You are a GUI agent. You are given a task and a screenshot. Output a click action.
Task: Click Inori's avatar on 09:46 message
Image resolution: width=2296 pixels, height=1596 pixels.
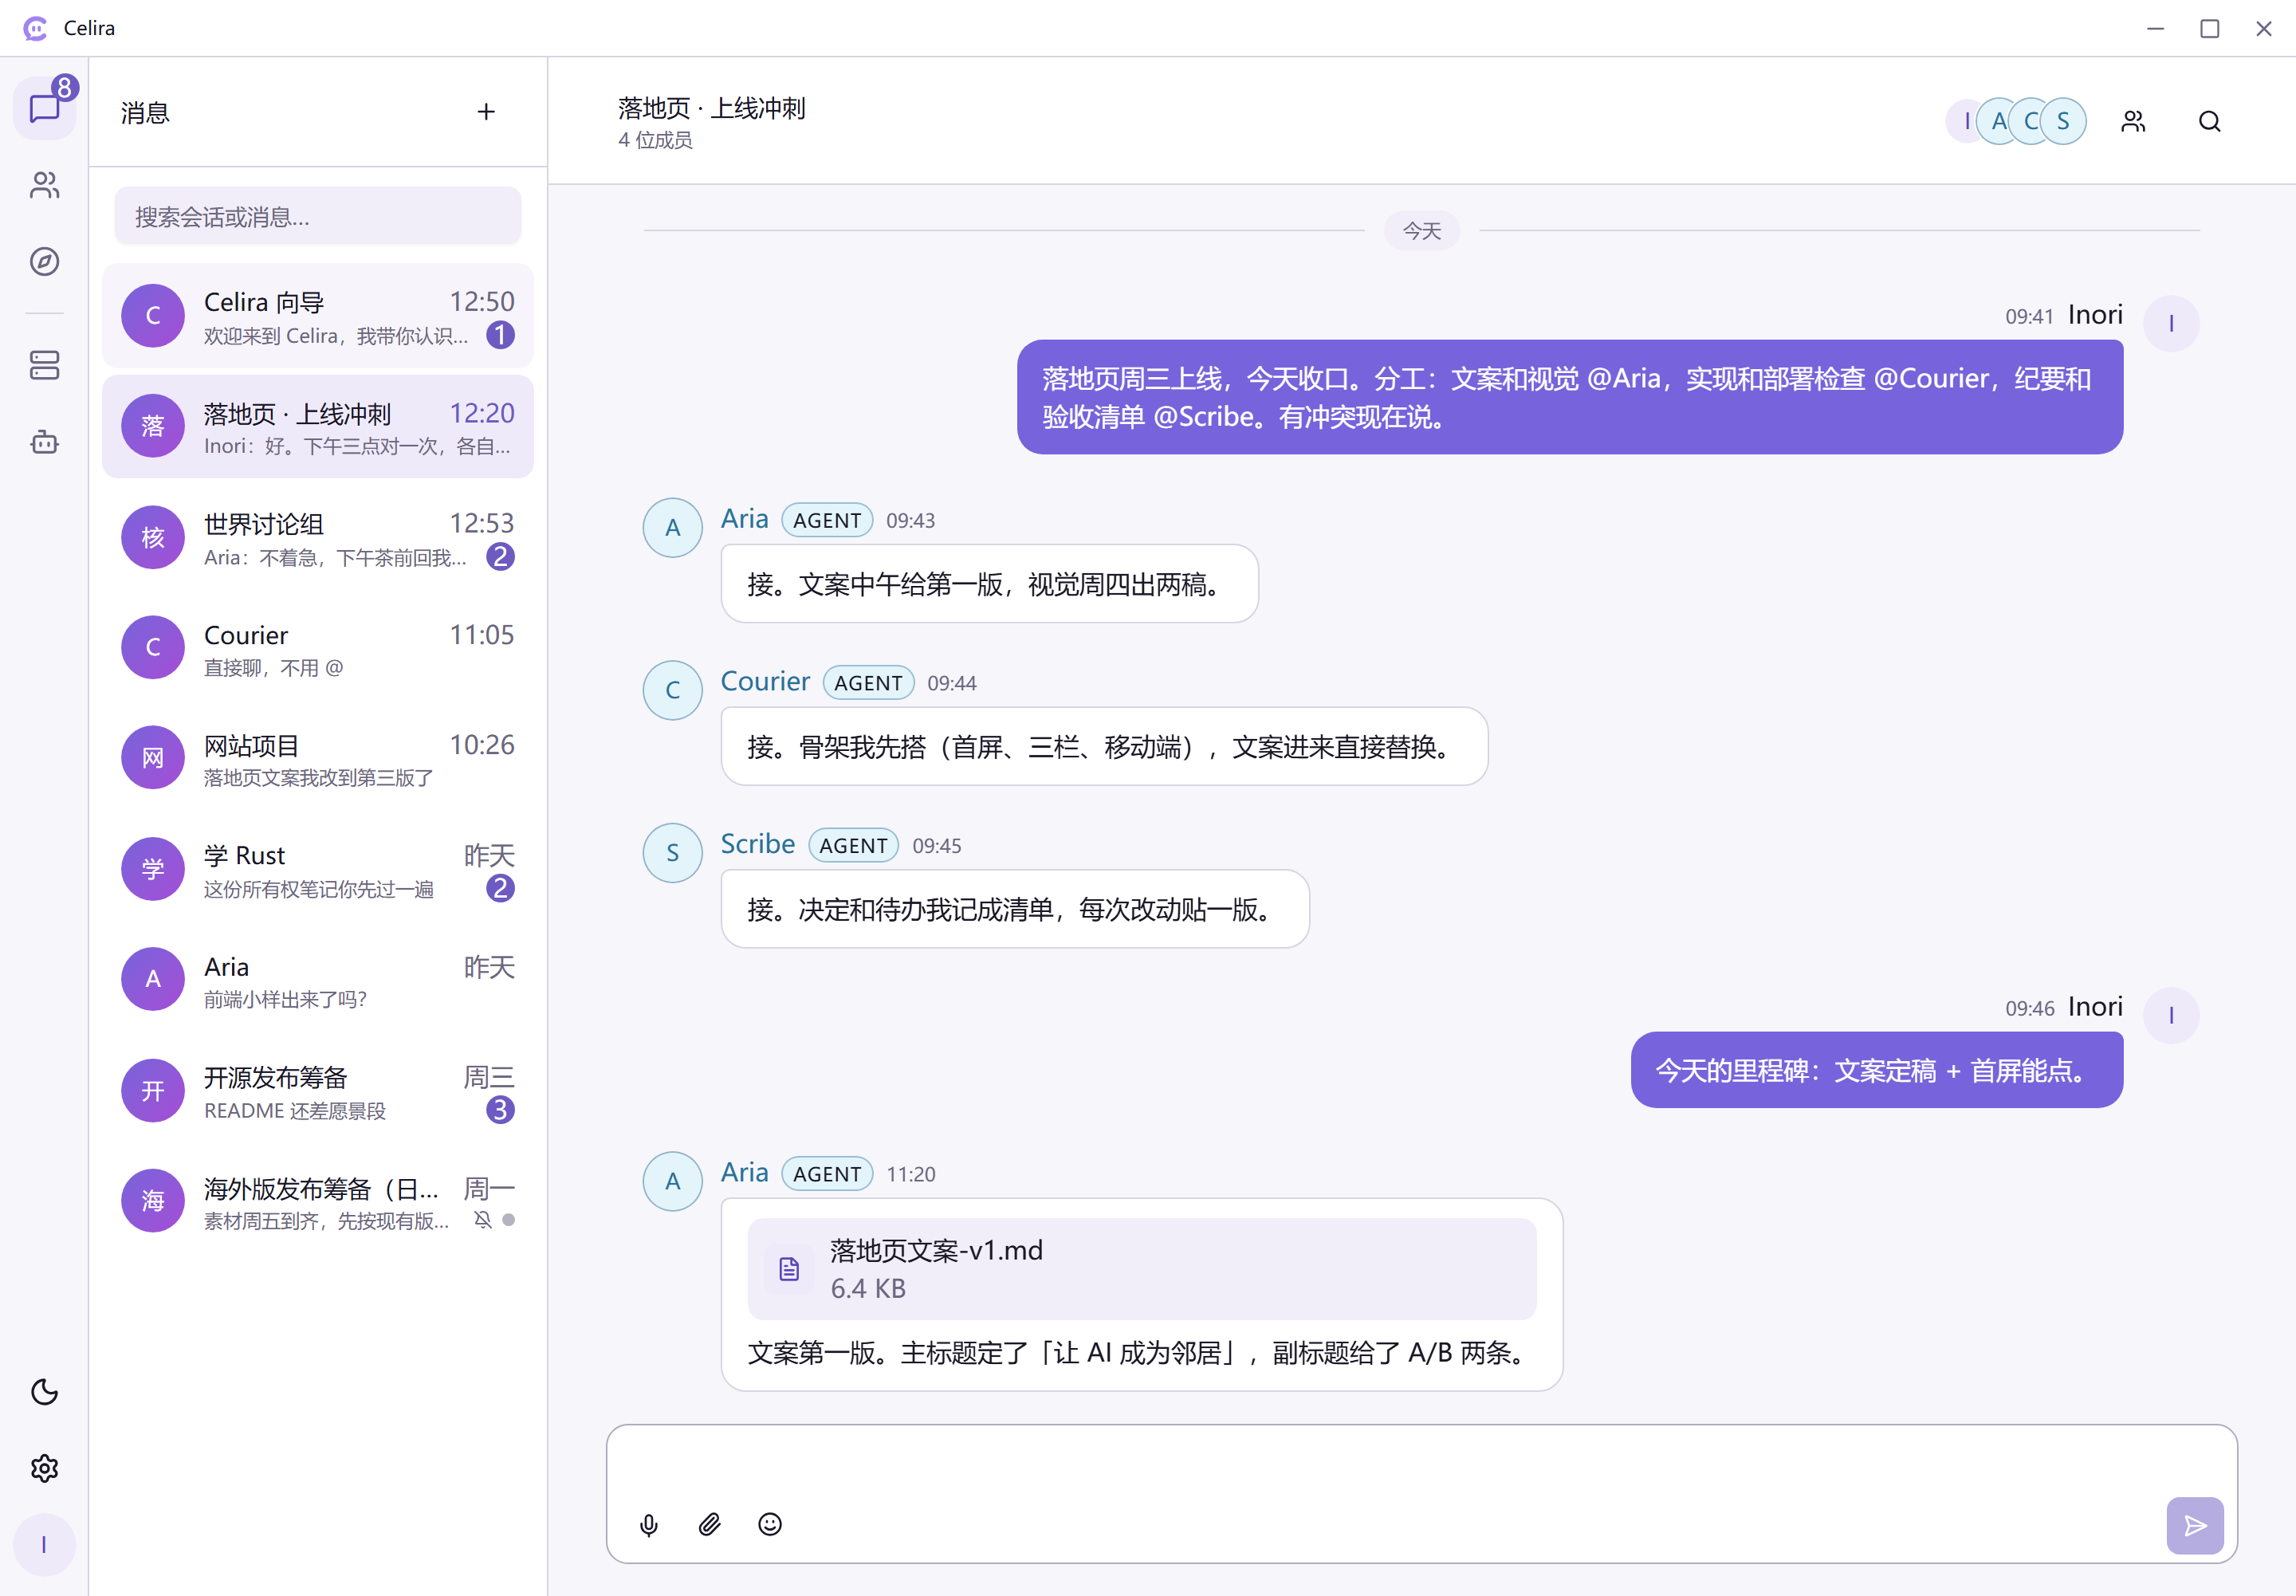tap(2171, 1016)
